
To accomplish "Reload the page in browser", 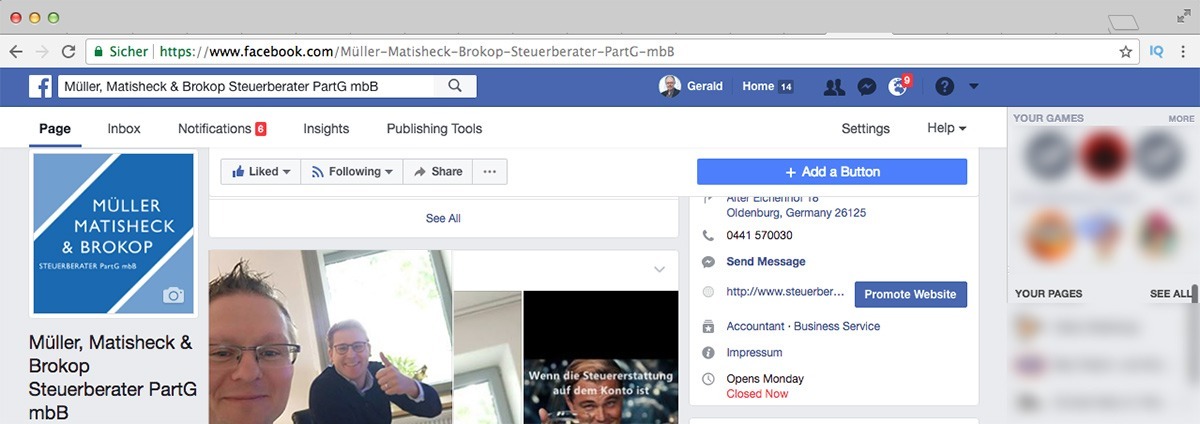I will 68,51.
